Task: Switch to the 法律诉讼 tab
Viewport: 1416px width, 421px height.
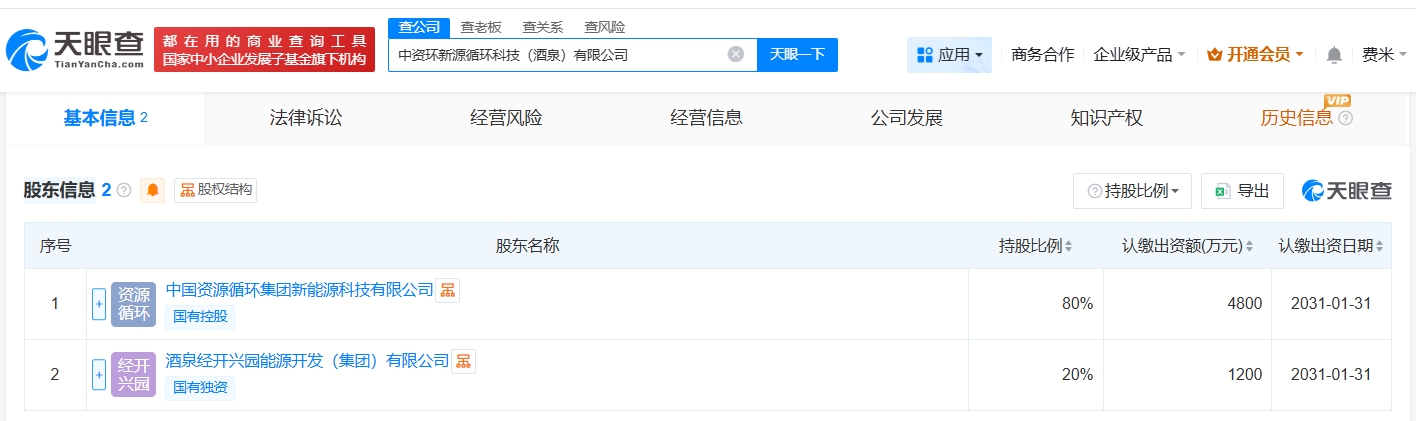Action: 306,118
